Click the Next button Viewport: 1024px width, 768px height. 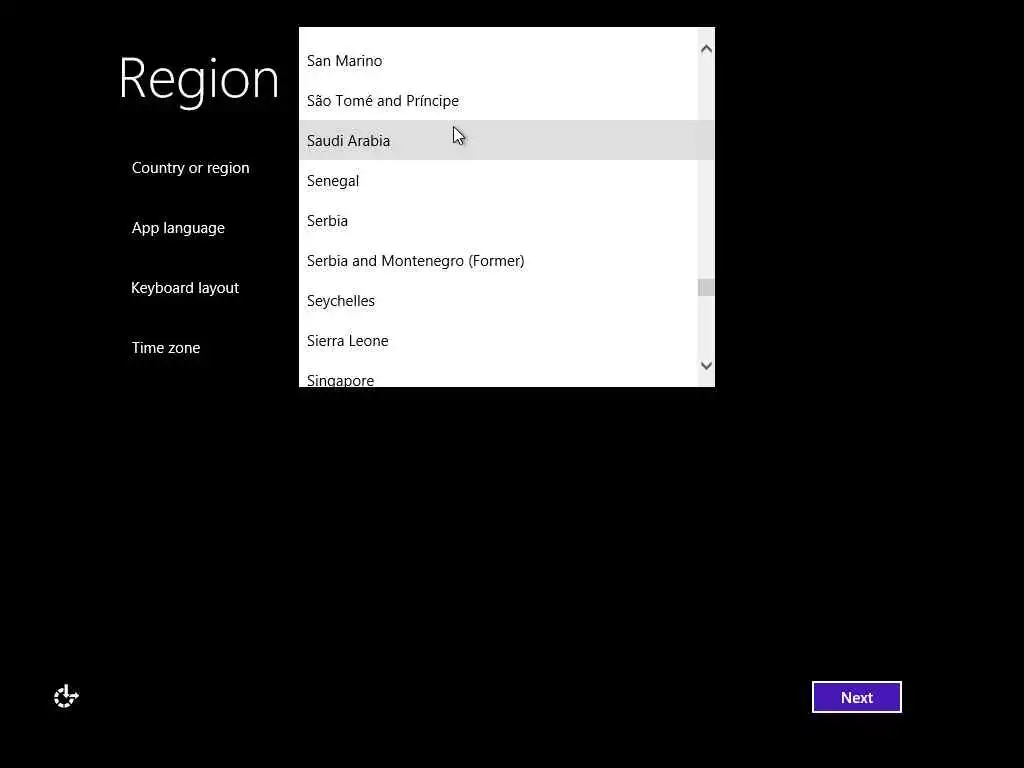pos(856,697)
